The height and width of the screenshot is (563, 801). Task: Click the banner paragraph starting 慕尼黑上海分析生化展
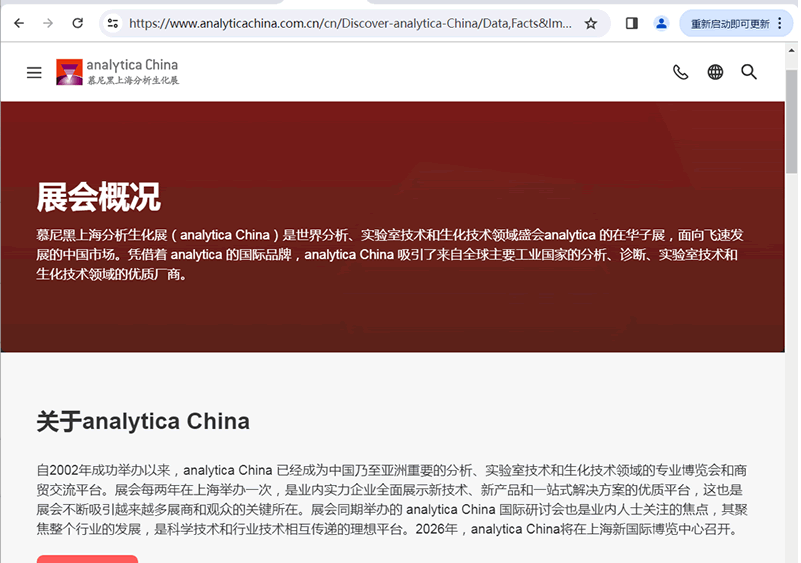click(390, 254)
